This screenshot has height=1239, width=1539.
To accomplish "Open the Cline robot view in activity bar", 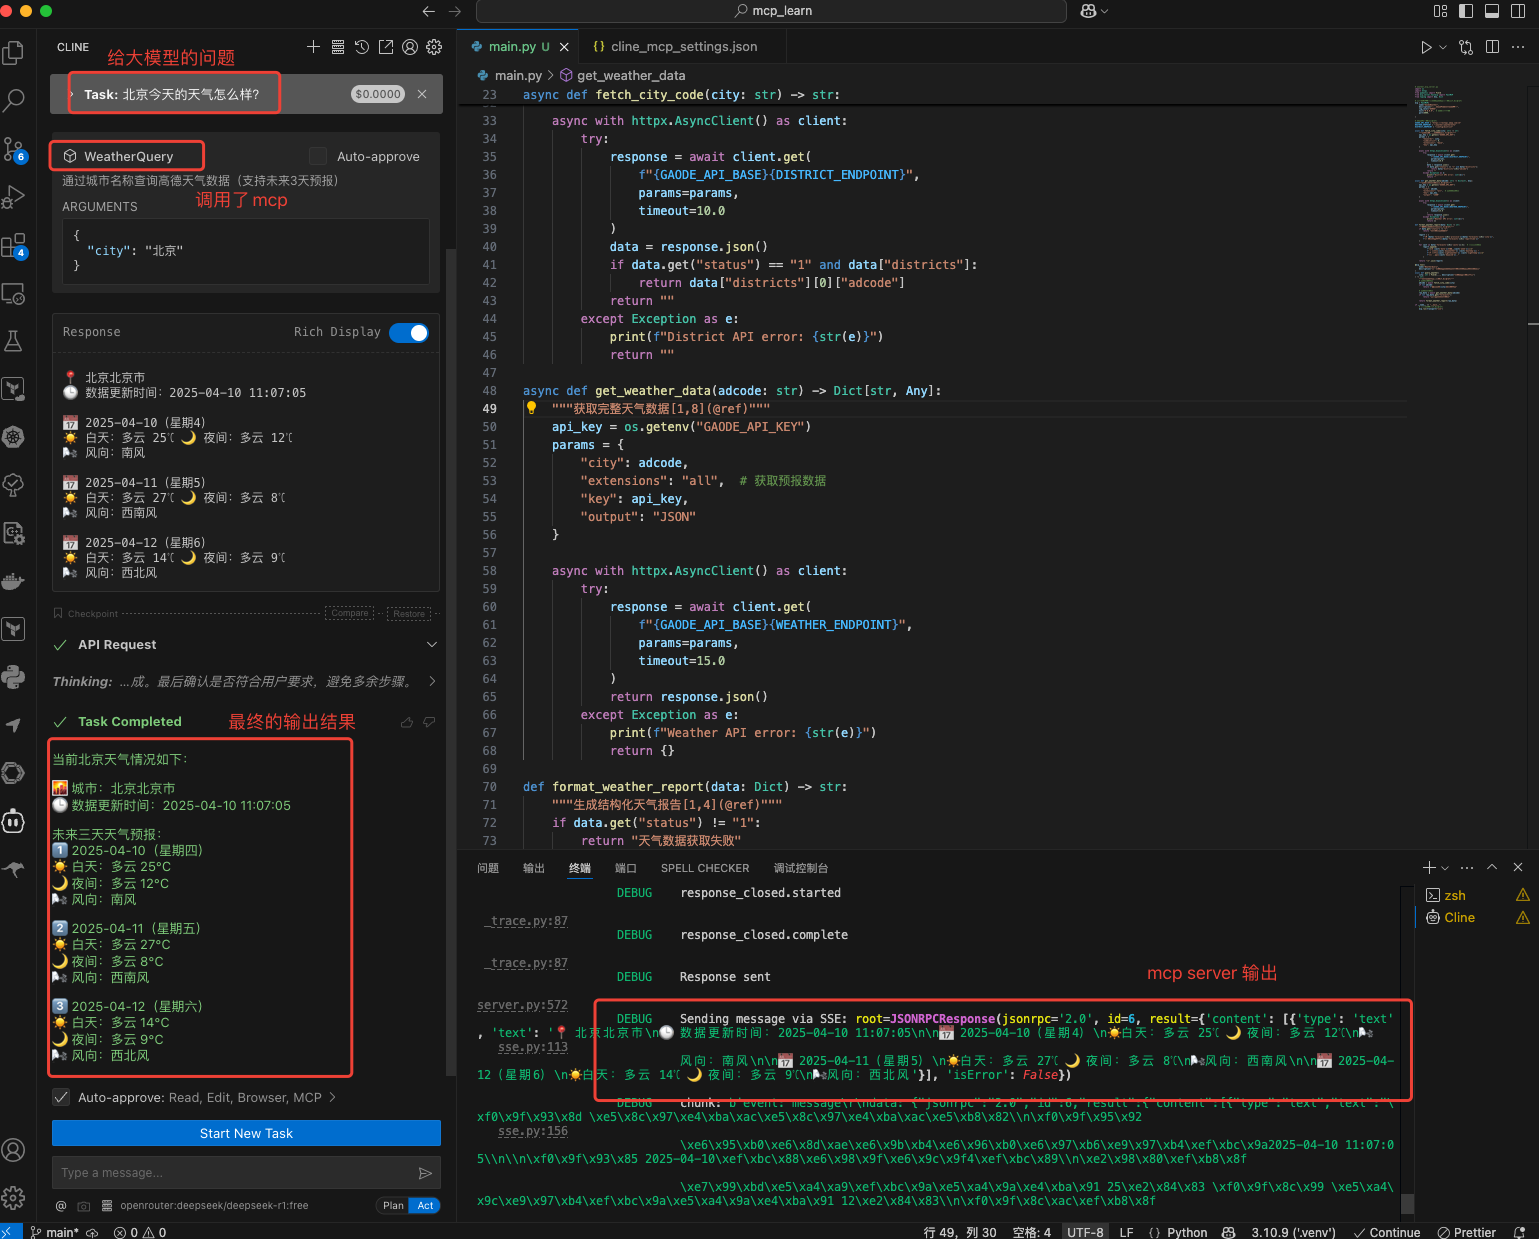I will [x=14, y=821].
